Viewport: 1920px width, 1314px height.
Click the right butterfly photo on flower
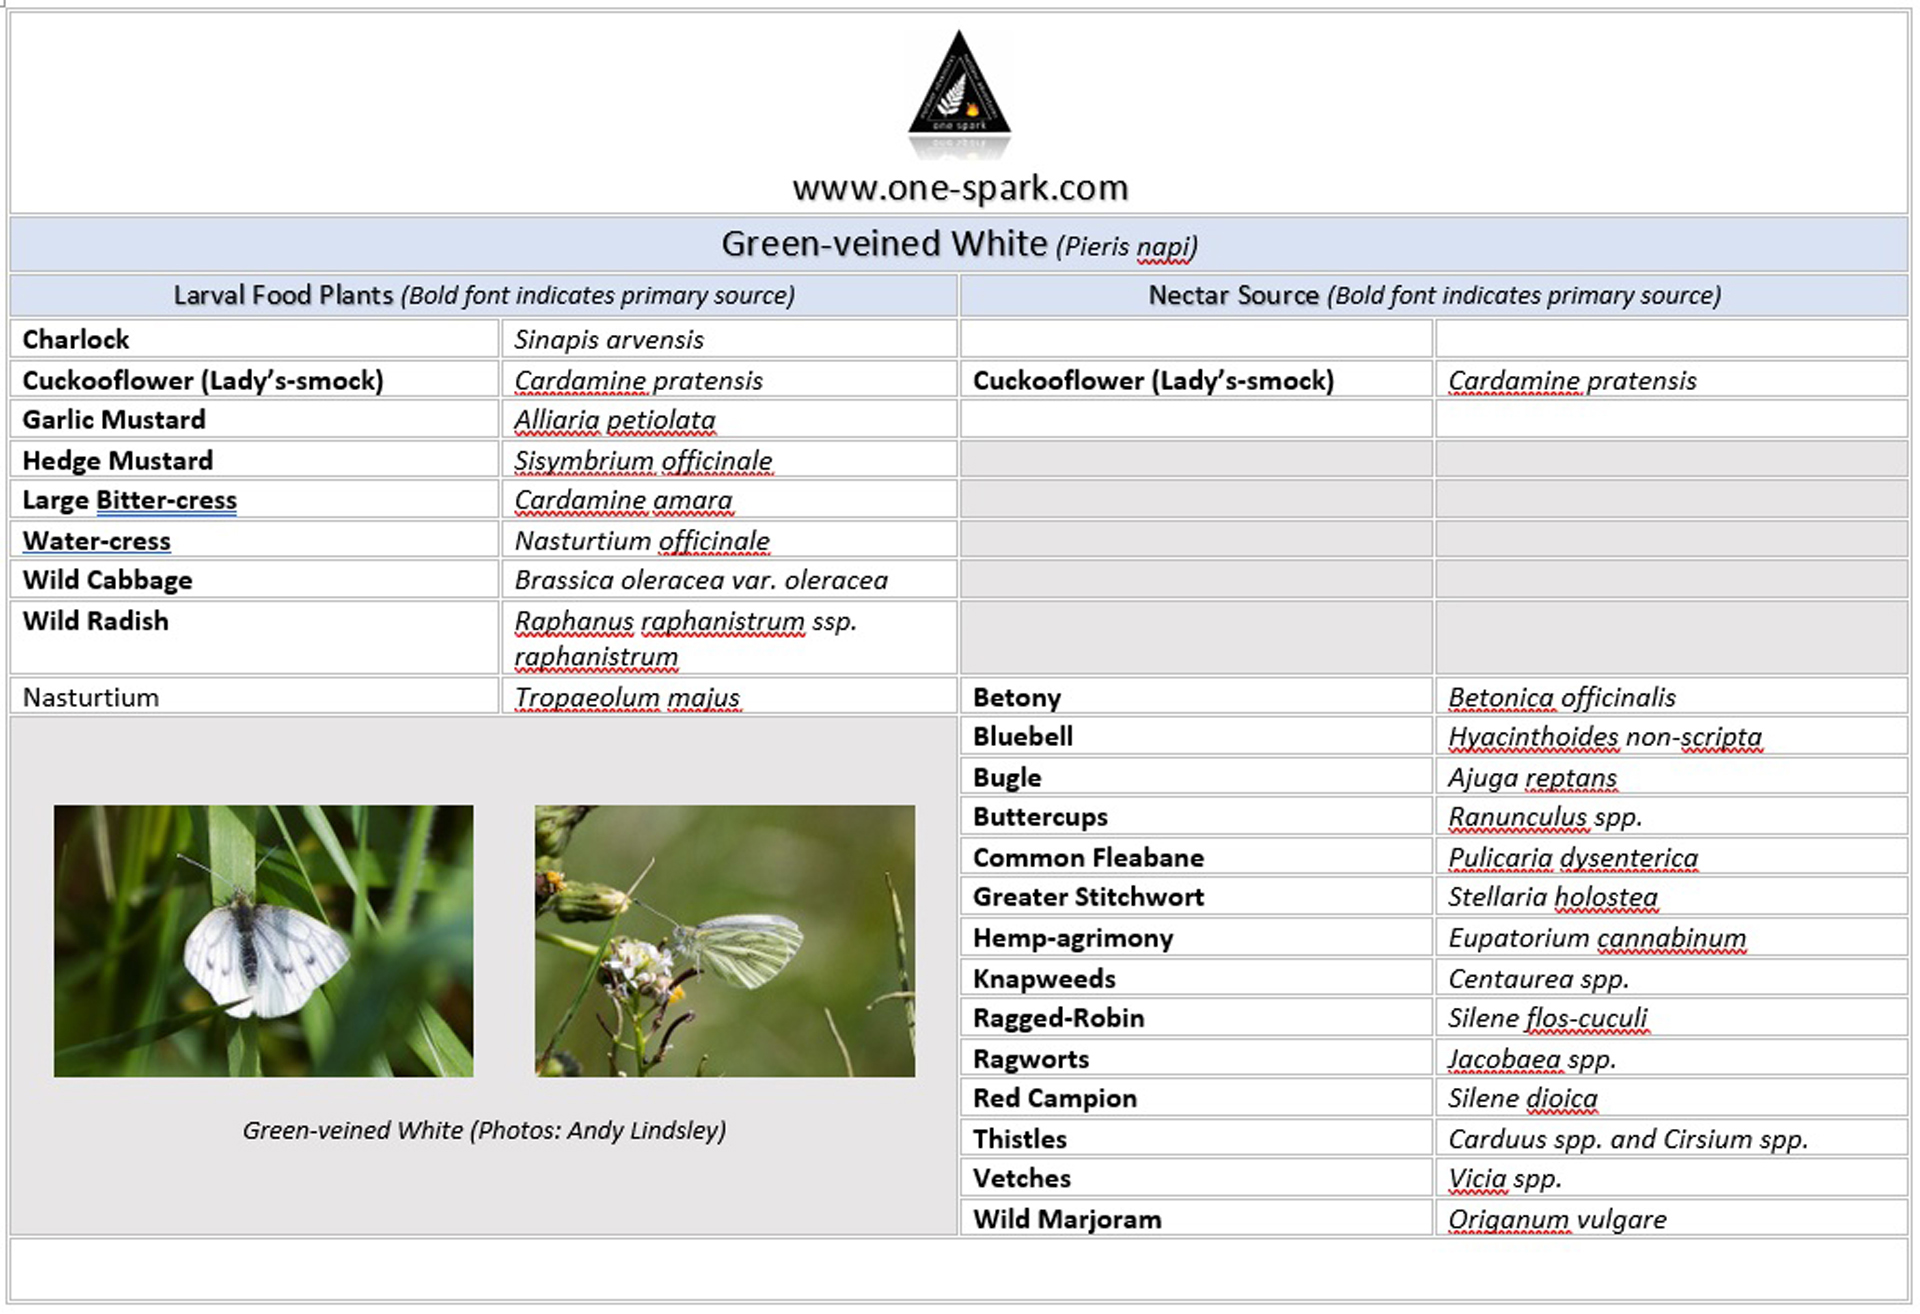(725, 940)
